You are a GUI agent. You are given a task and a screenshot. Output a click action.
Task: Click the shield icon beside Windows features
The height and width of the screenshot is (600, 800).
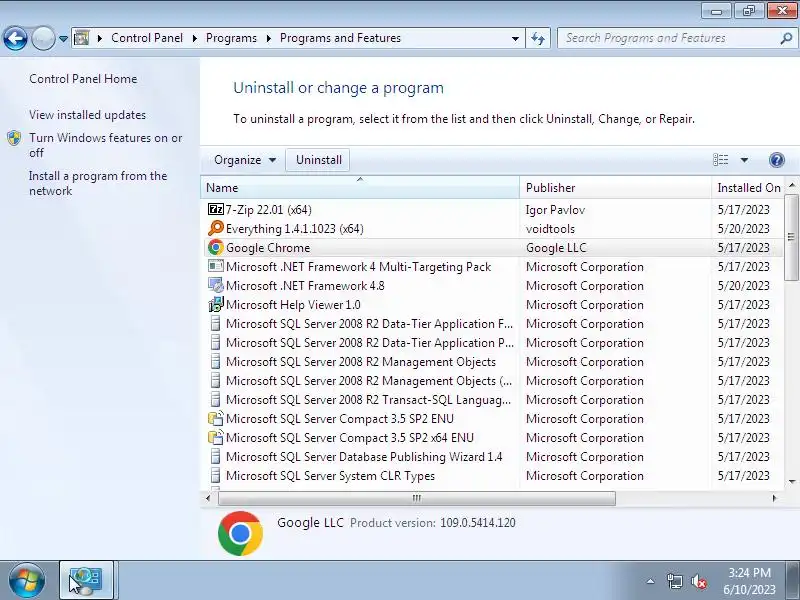(14, 138)
